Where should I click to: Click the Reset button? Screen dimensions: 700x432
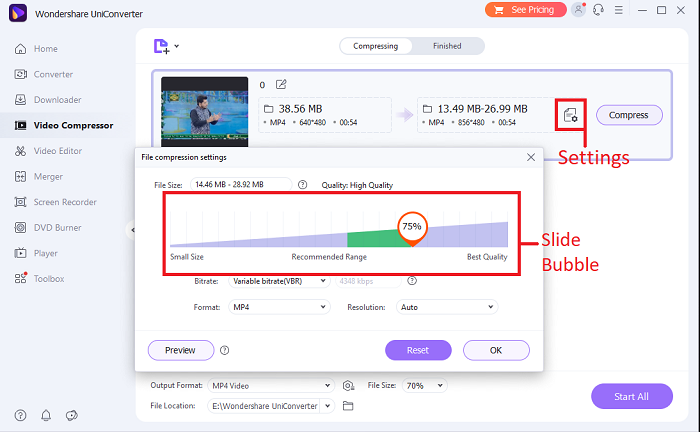pos(418,350)
